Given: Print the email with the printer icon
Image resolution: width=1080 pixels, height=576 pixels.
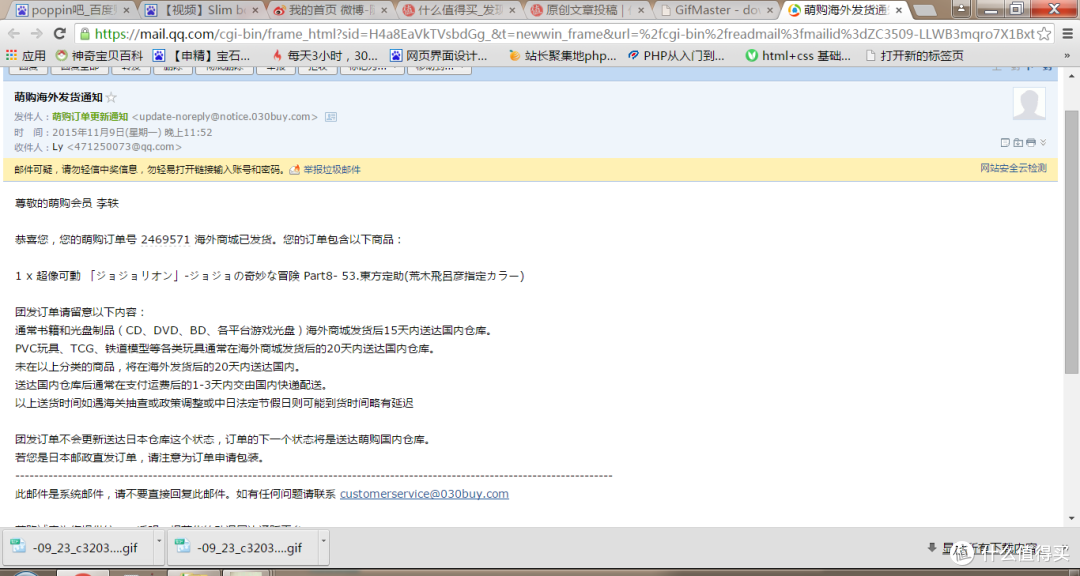Looking at the screenshot, I should (x=1030, y=143).
